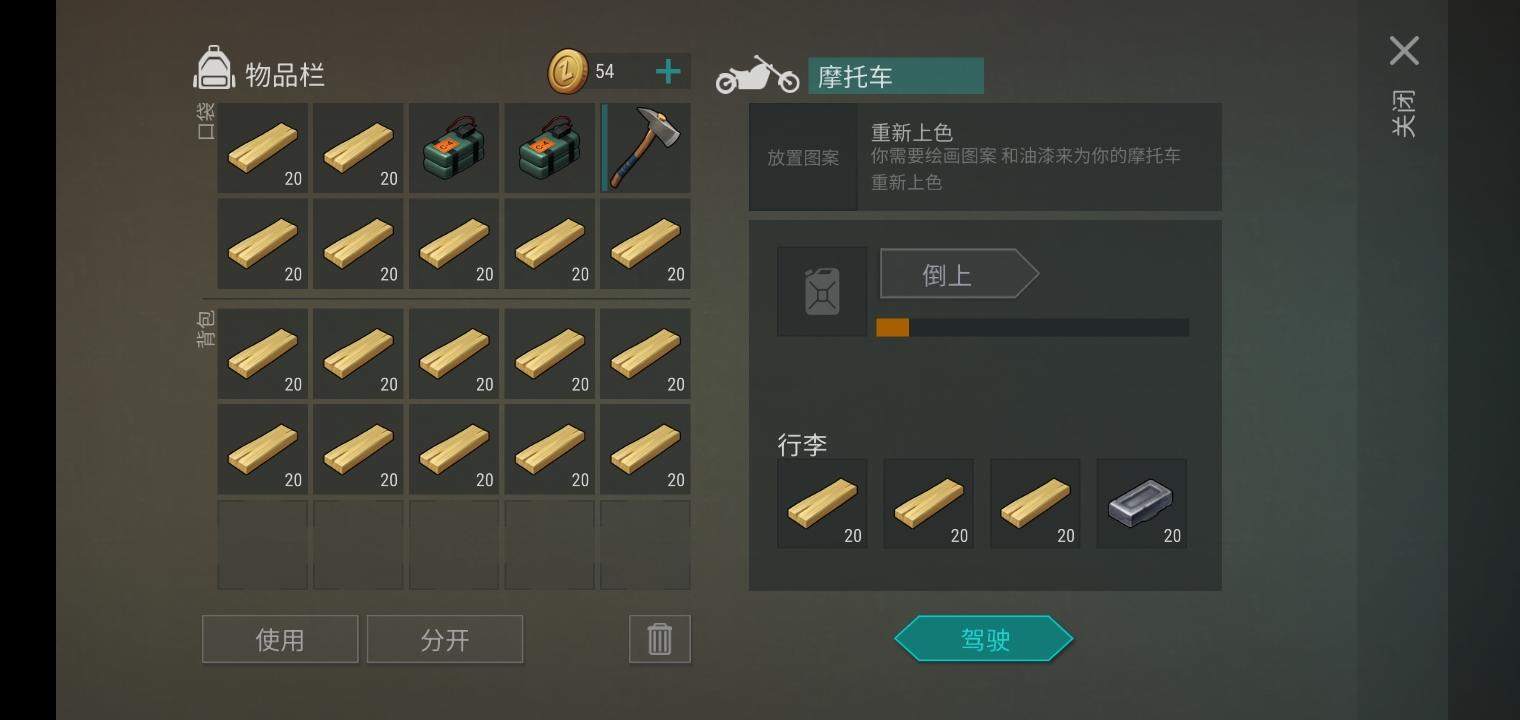
Task: Select the steel bar in luggage
Action: pyautogui.click(x=1141, y=504)
